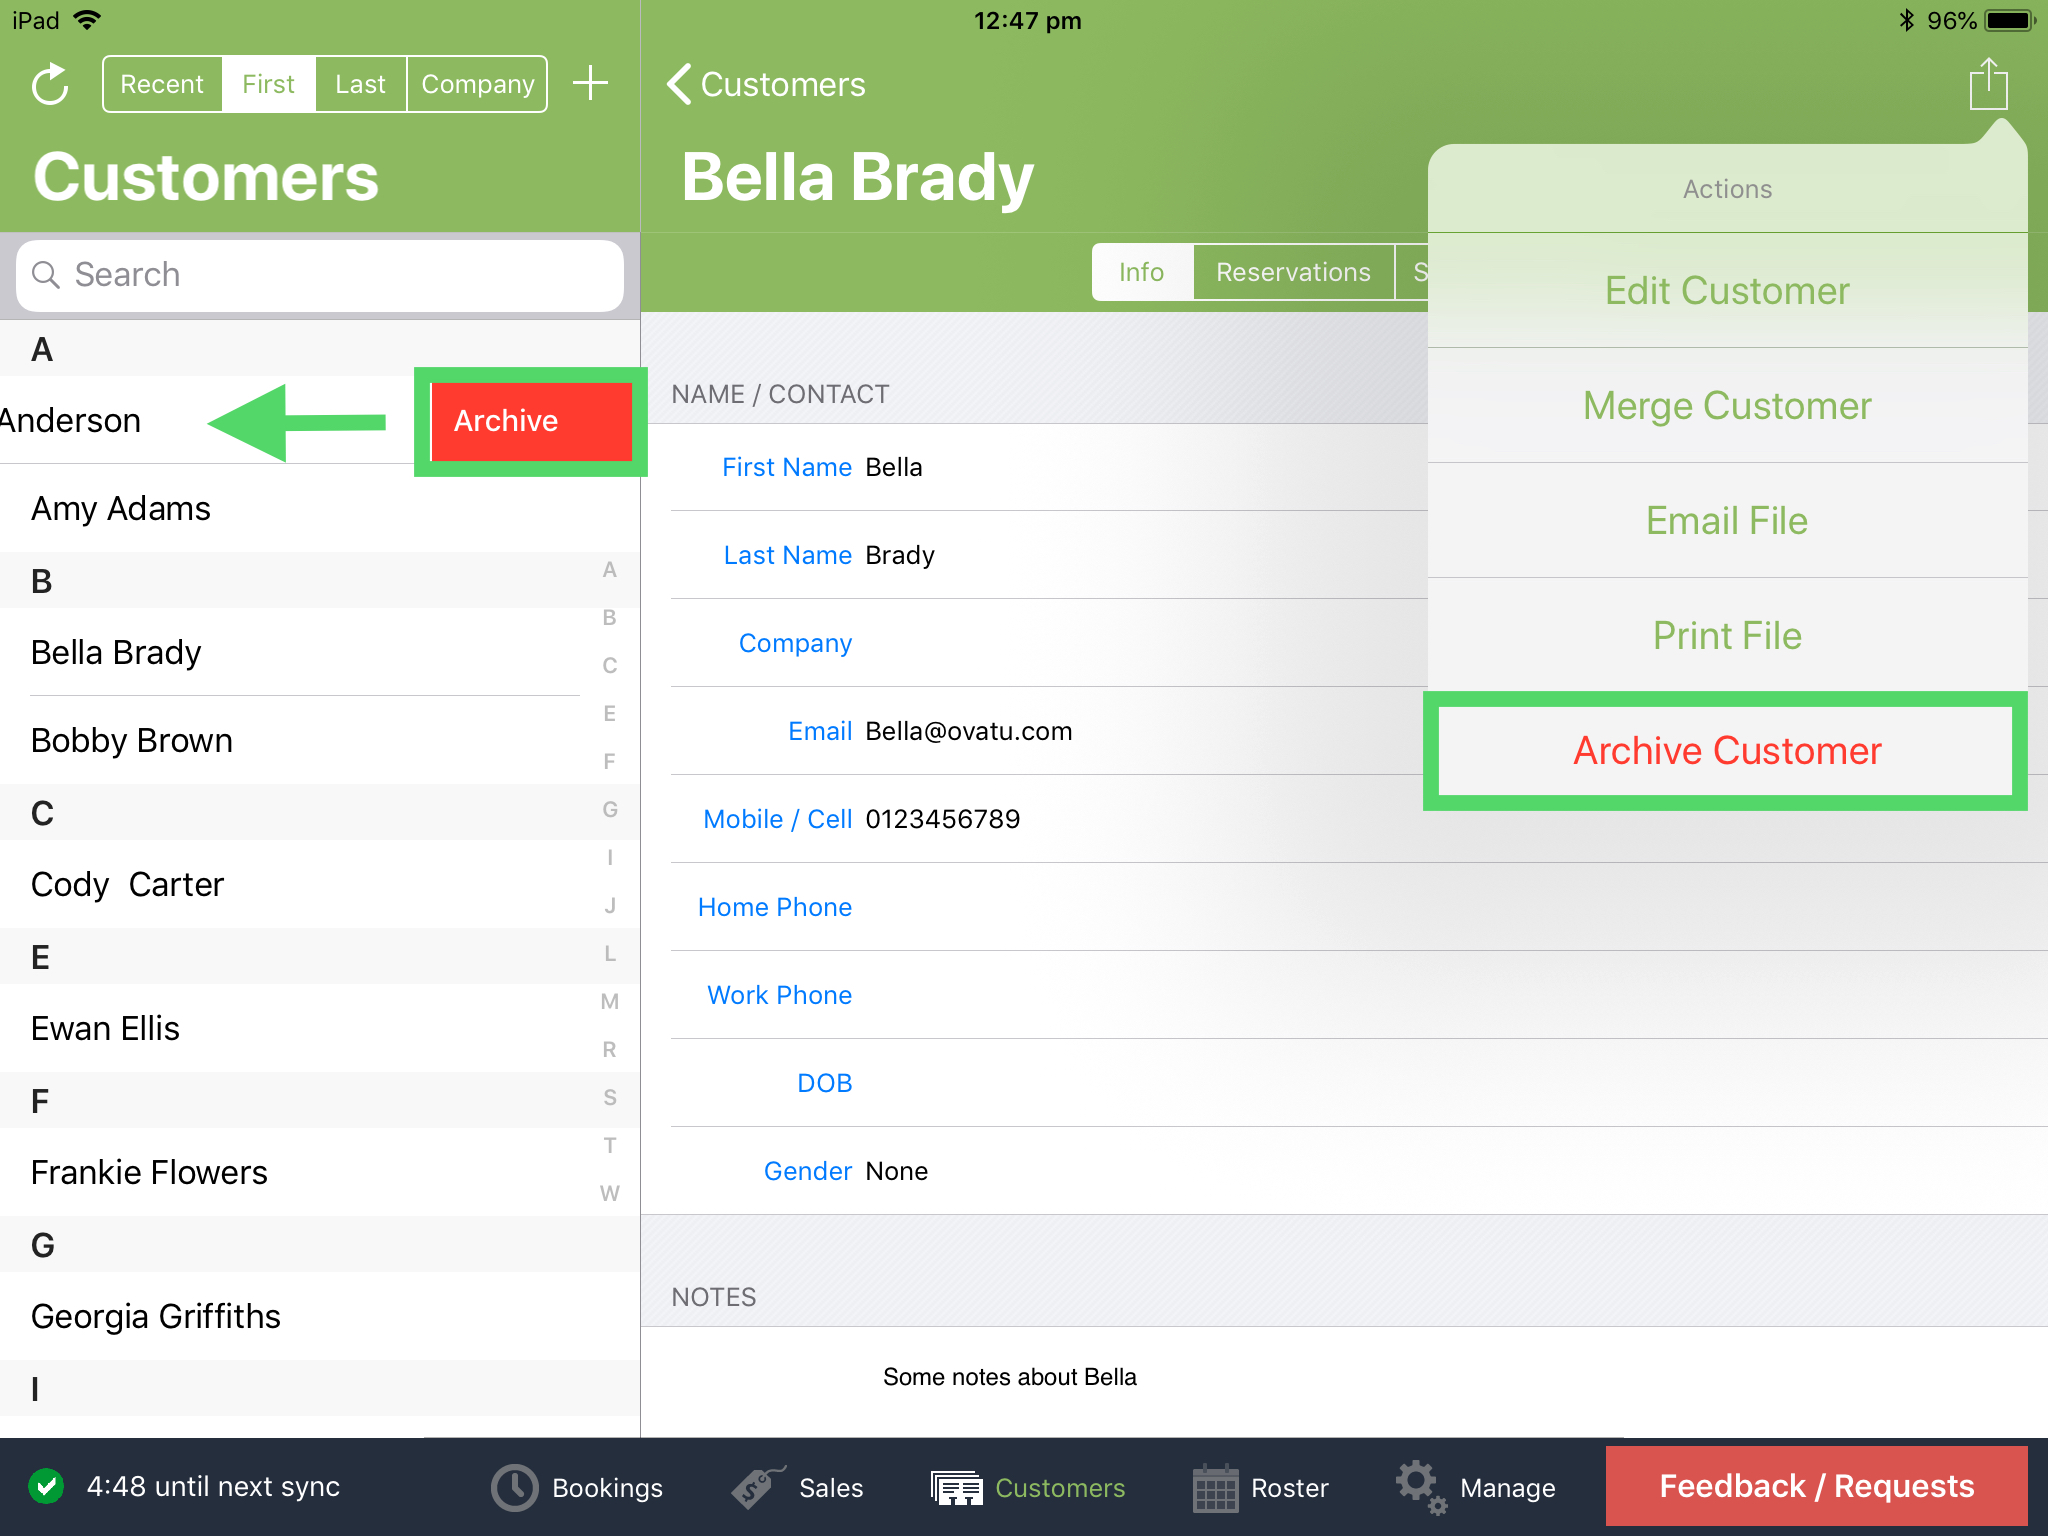Choose Archive Customer from Actions

pos(1727,751)
